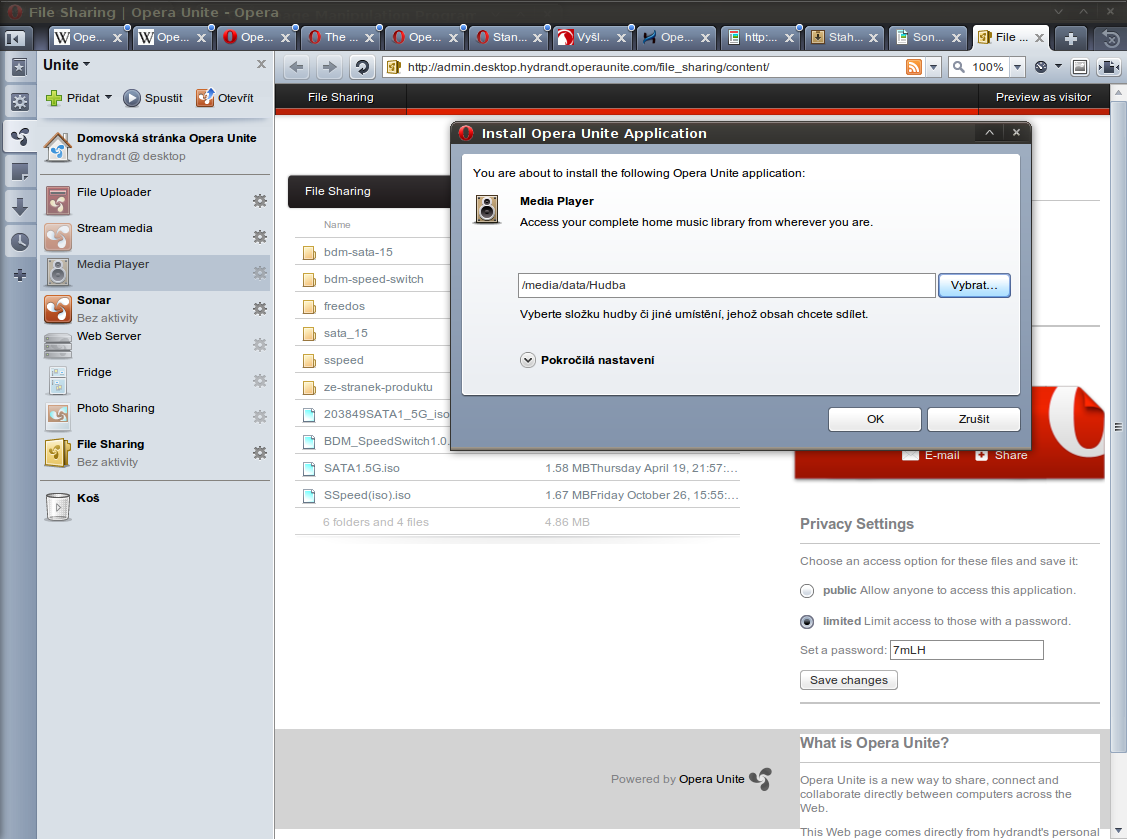The image size is (1127, 839).
Task: Open settings gear for File Sharing service
Action: (x=259, y=452)
